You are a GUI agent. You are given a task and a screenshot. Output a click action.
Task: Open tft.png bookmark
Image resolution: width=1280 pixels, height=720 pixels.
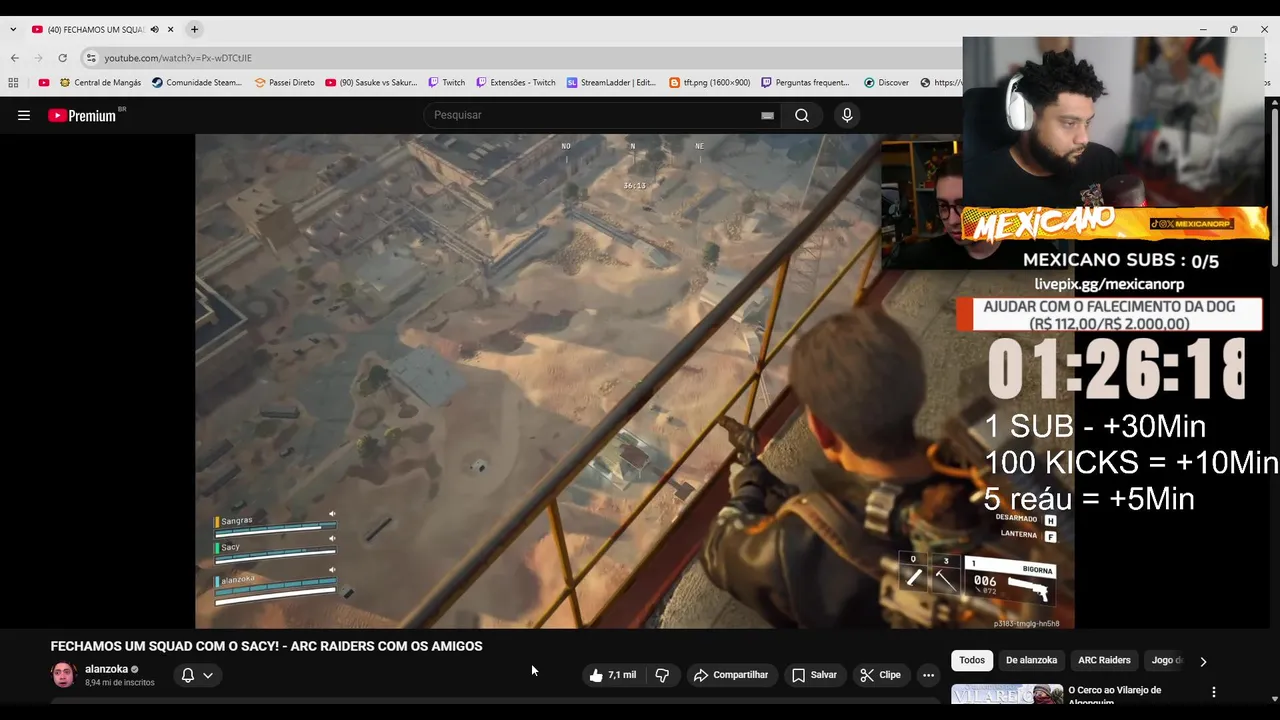(709, 83)
